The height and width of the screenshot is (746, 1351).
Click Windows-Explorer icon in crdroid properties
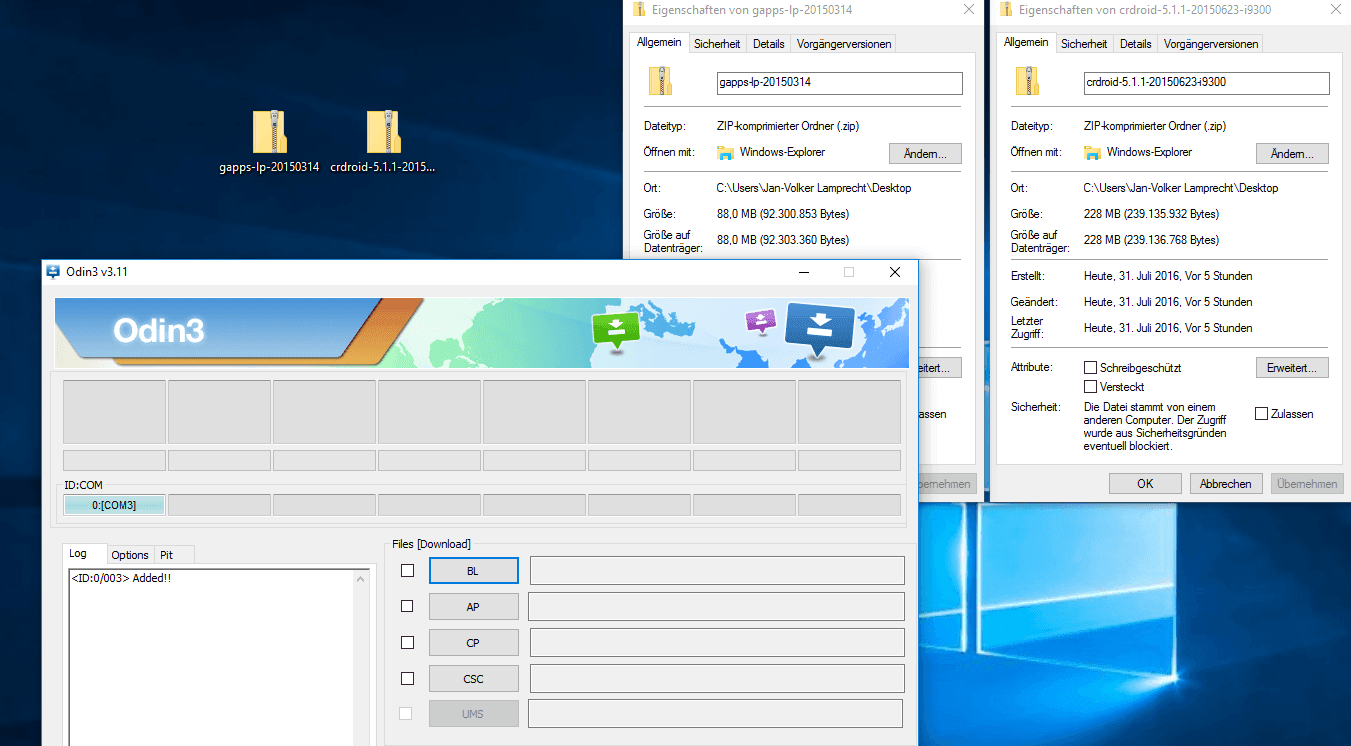pyautogui.click(x=1093, y=153)
